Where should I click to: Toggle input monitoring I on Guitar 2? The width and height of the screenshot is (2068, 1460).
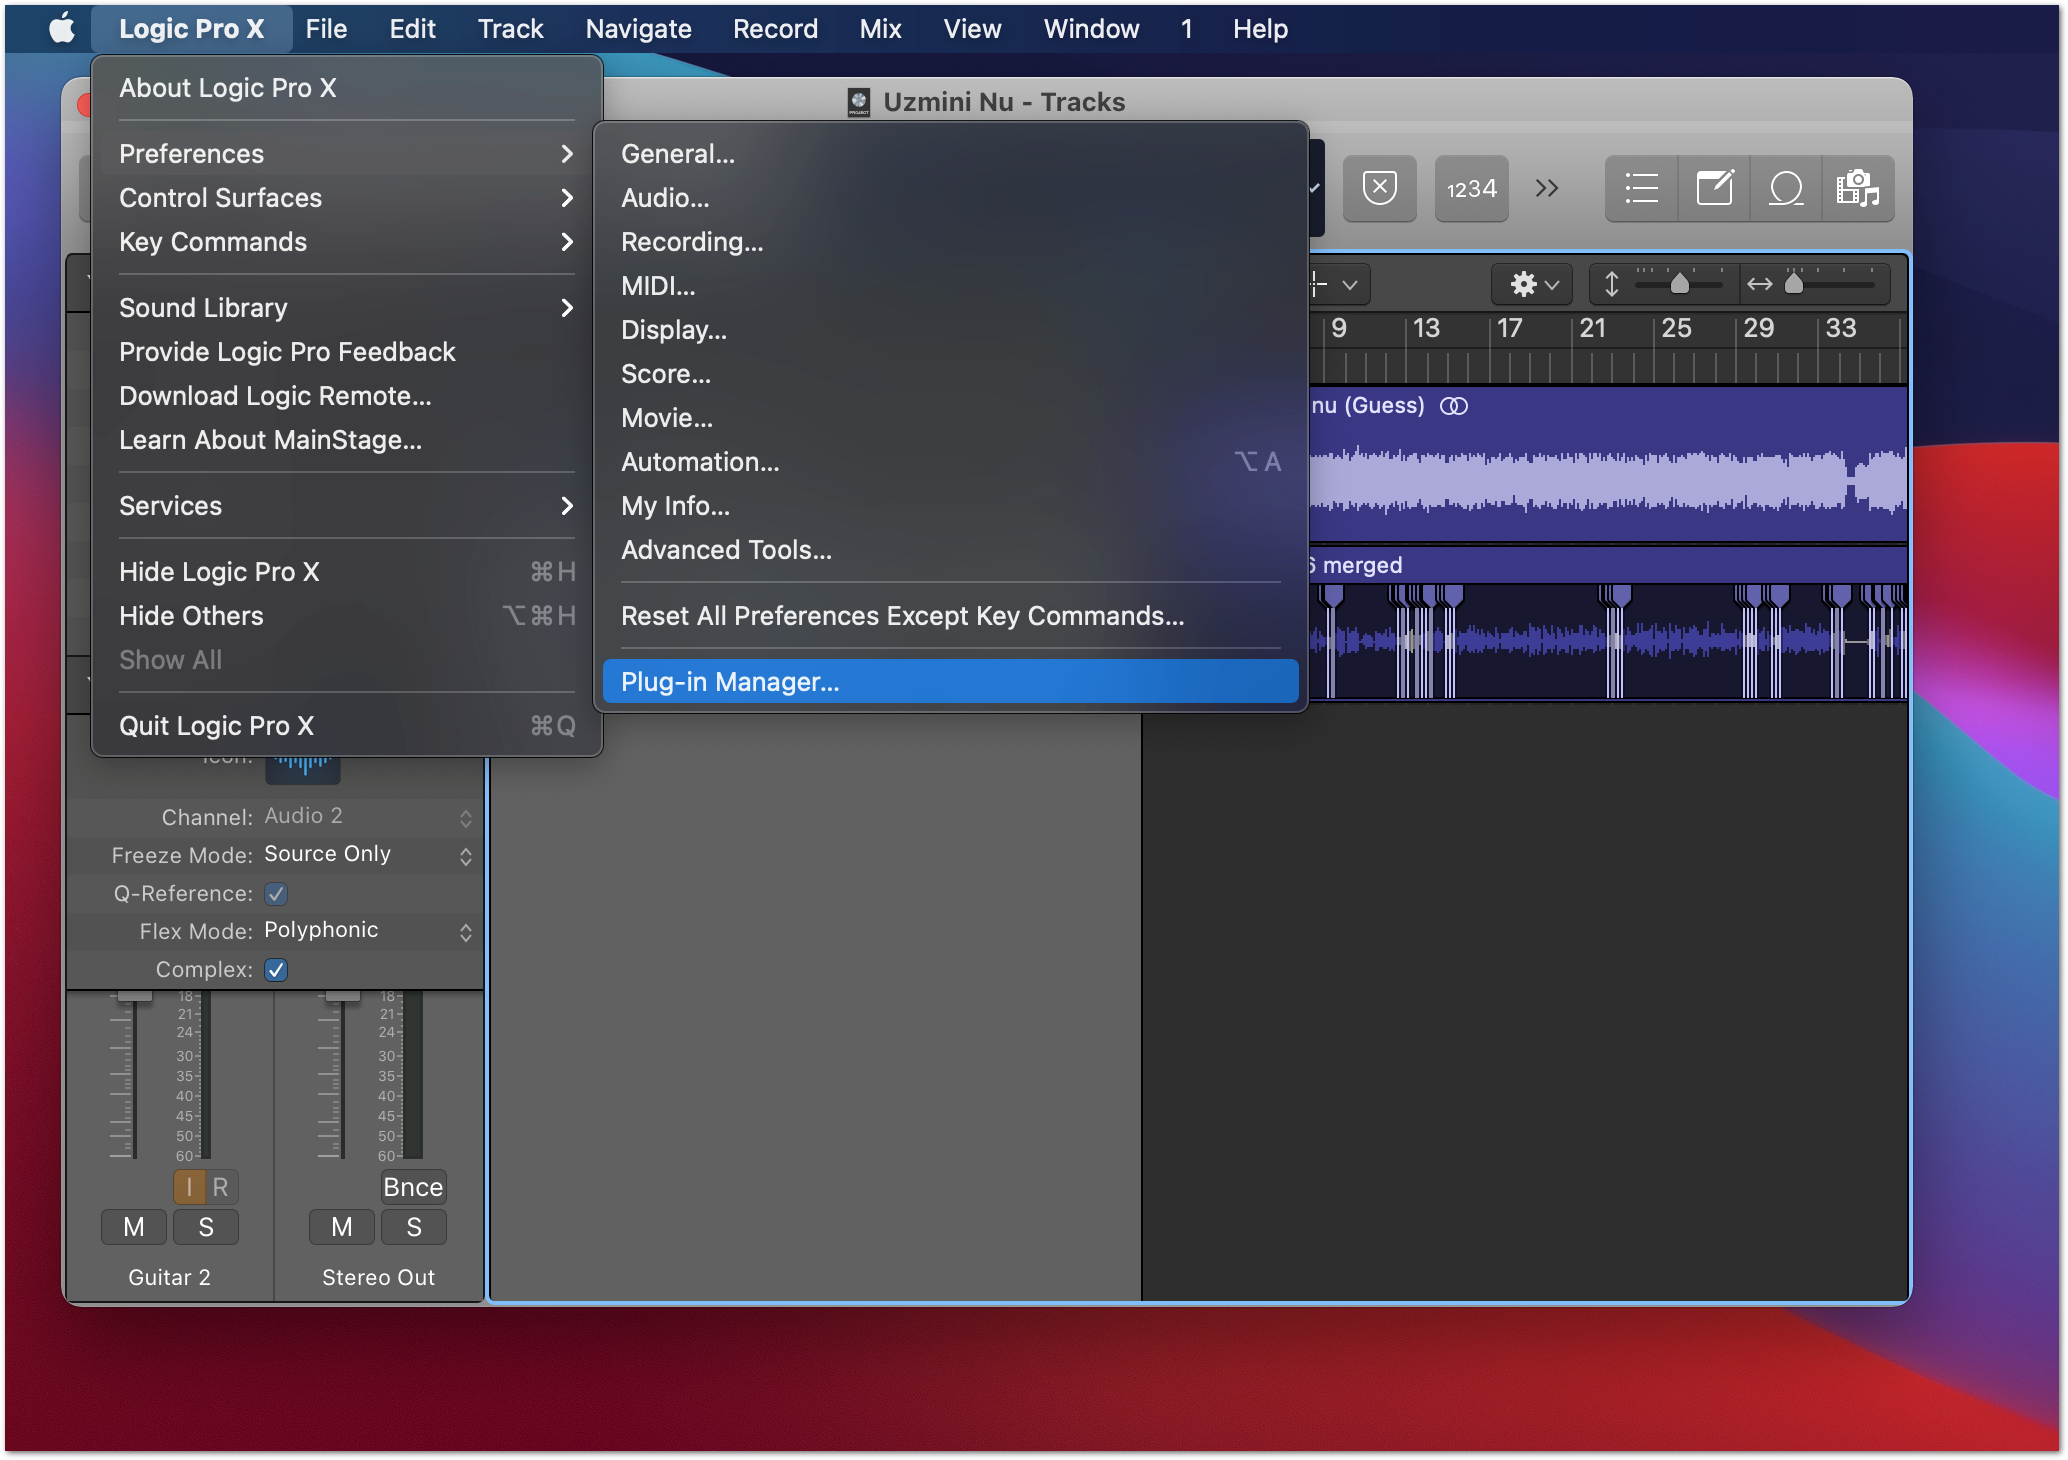(189, 1187)
